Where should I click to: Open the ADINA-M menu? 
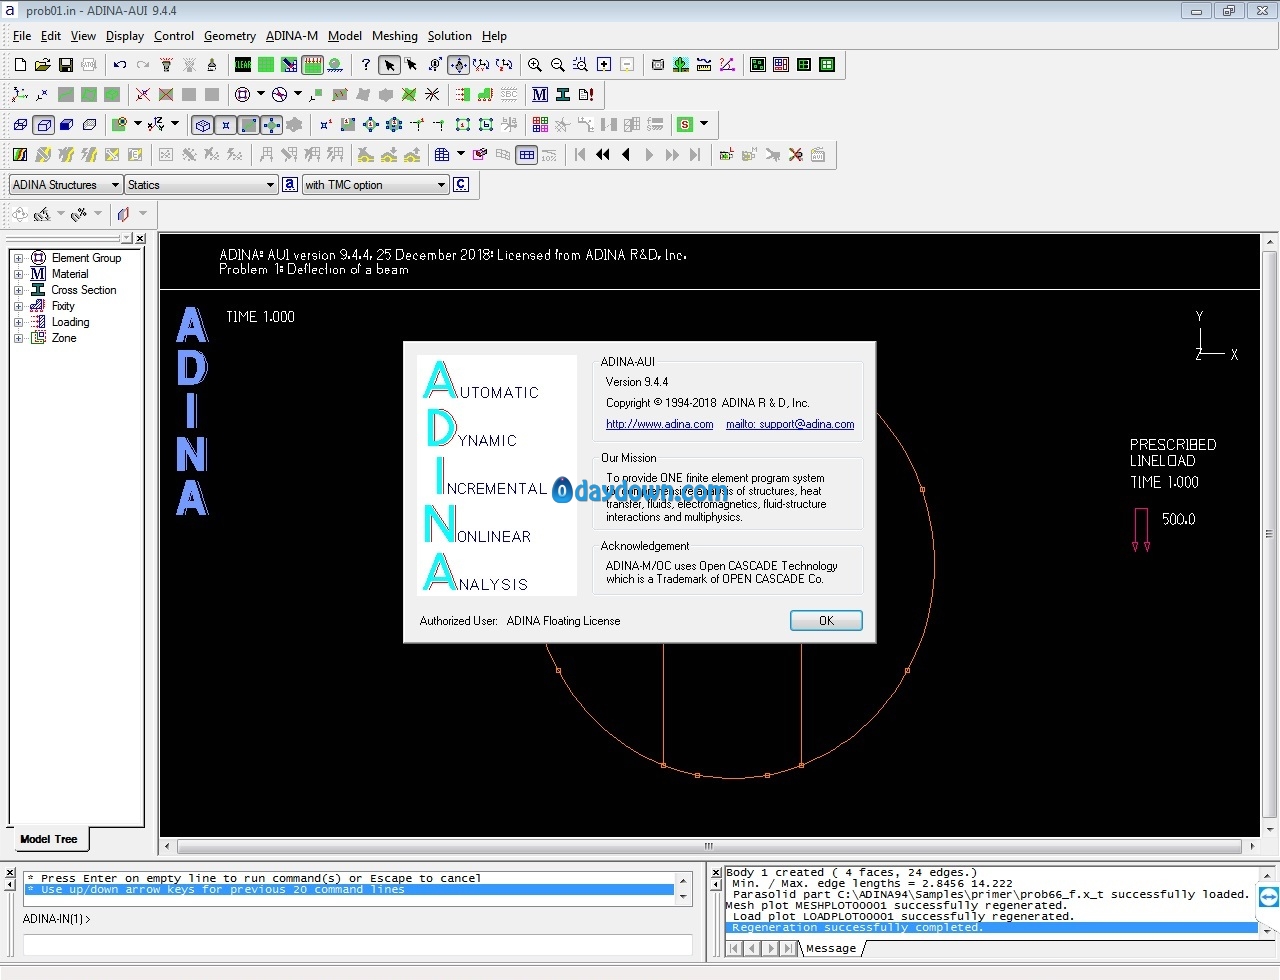pos(292,36)
